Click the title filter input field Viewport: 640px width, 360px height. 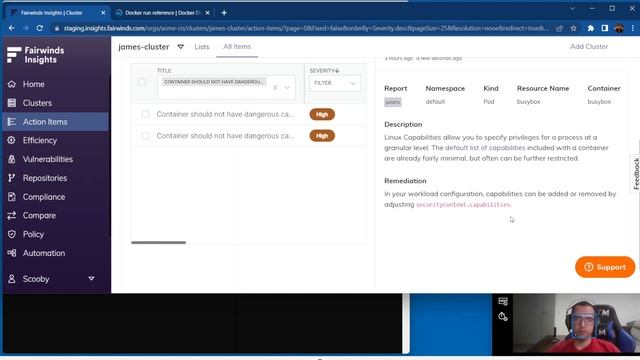click(x=226, y=87)
